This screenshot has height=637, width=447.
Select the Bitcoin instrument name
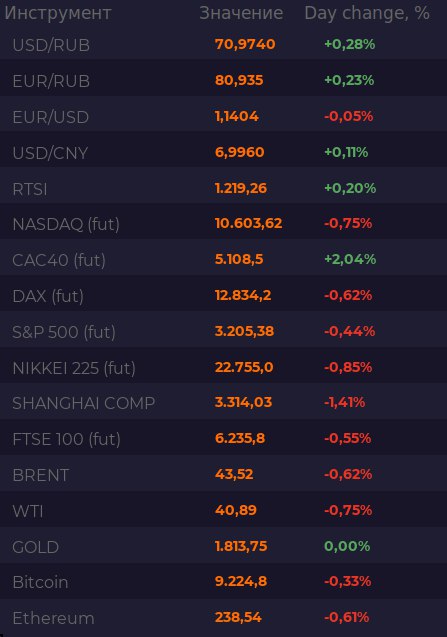(x=40, y=582)
